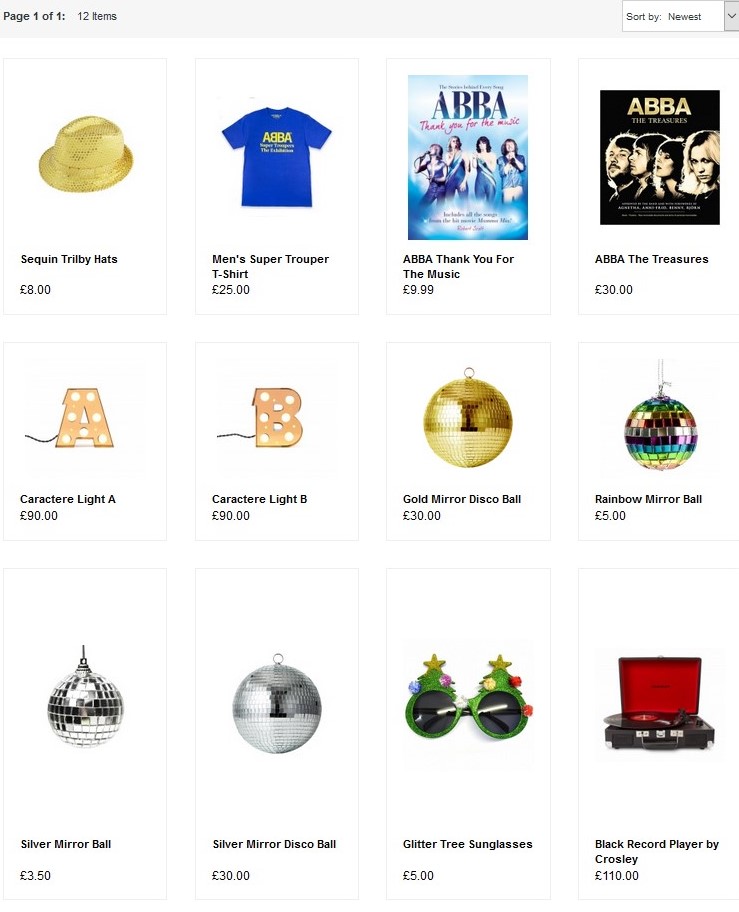Click the sort dropdown arrow button
Viewport: 739px width, 912px height.
[731, 16]
